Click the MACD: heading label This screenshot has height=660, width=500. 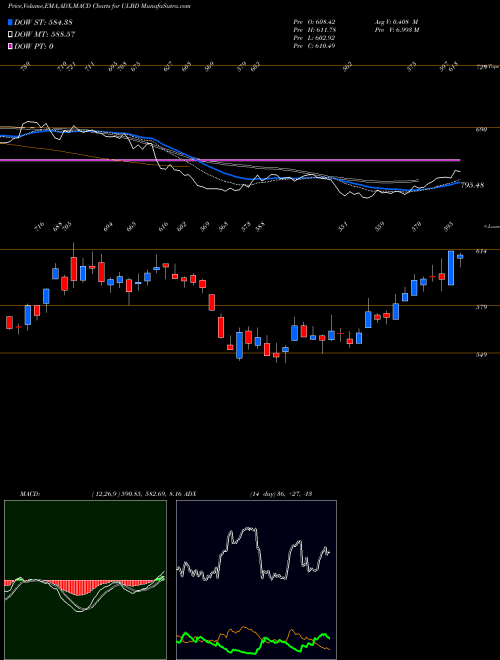point(29,493)
